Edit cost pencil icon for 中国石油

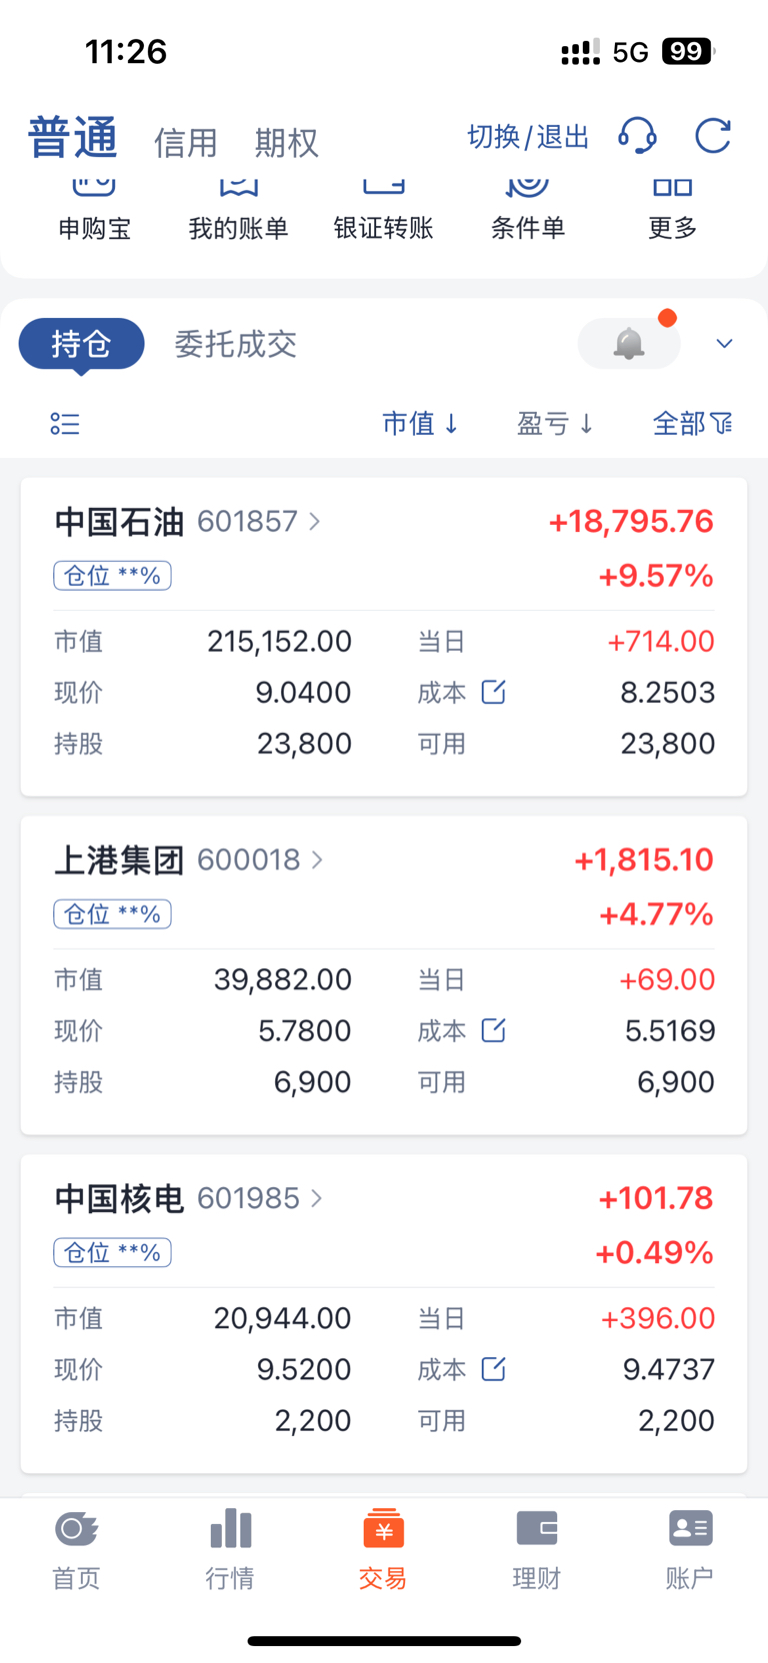pyautogui.click(x=494, y=692)
